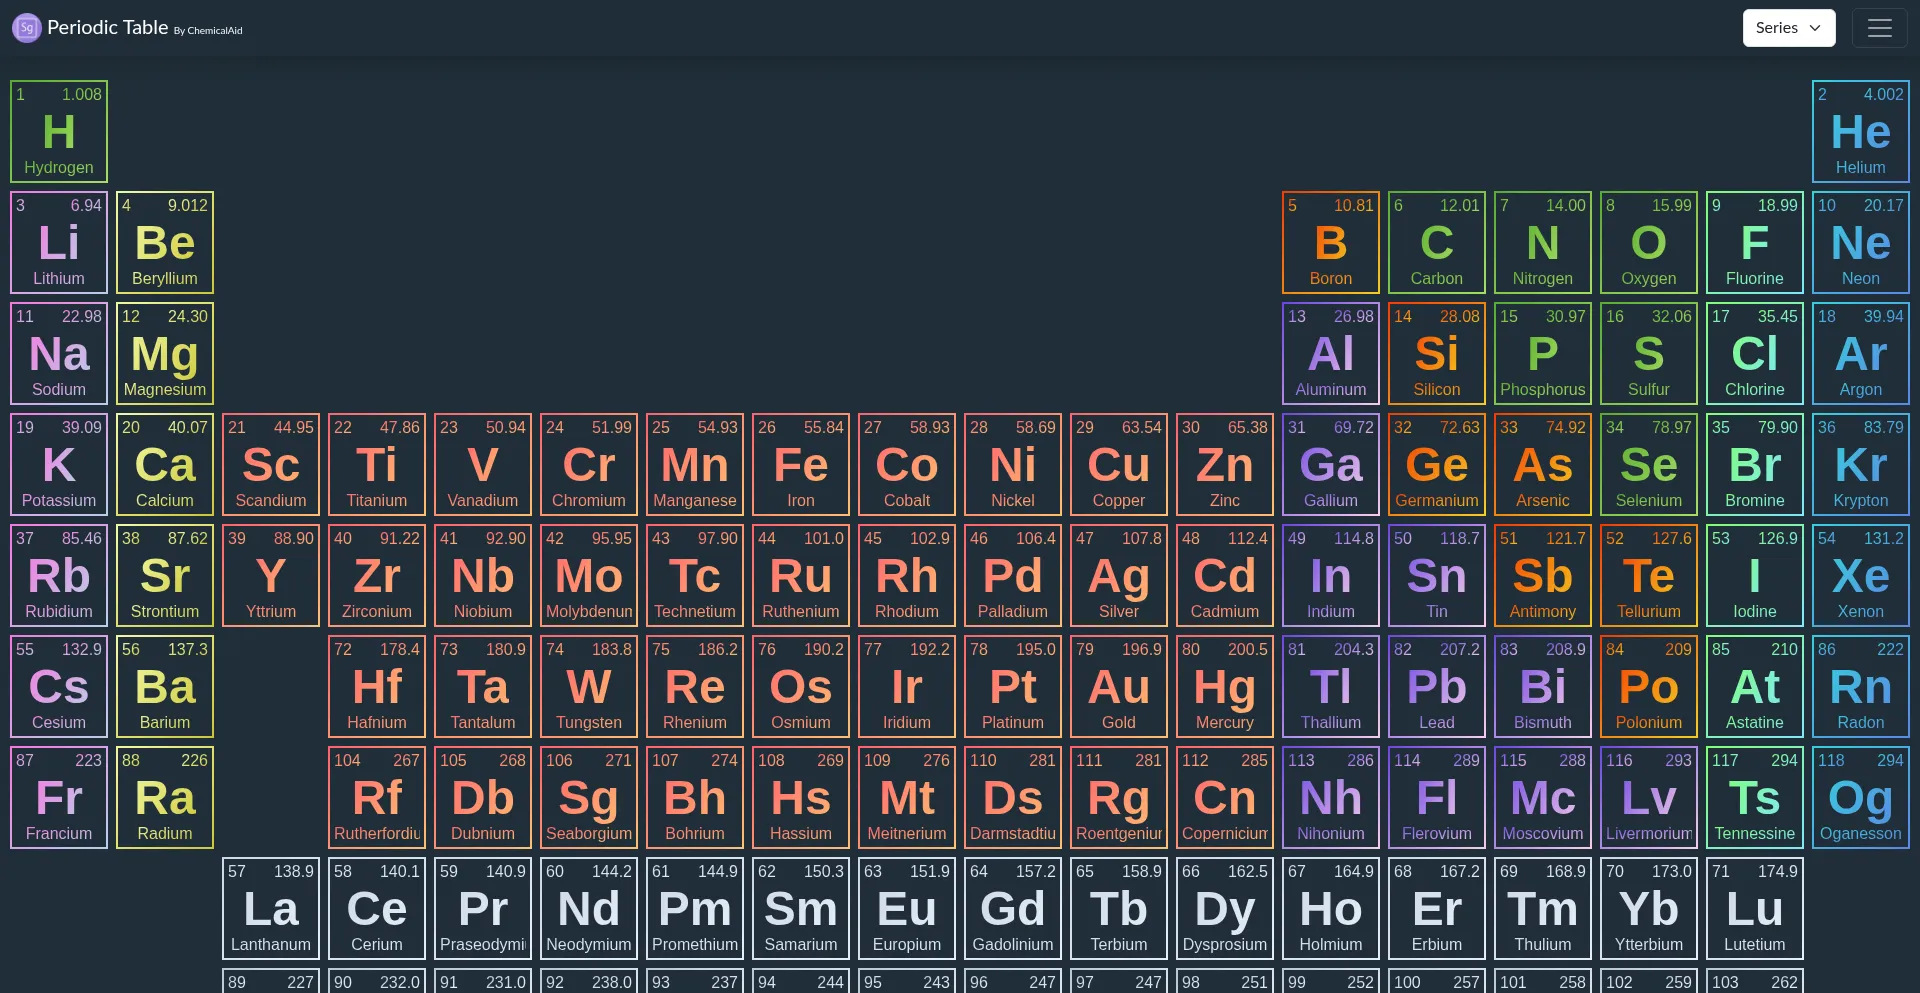1920x993 pixels.
Task: Click the Tennessine element tile
Action: point(1754,797)
